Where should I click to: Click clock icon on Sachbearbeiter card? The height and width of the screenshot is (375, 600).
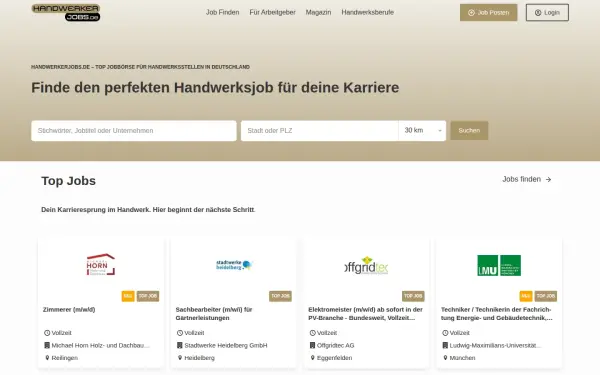[x=180, y=333]
